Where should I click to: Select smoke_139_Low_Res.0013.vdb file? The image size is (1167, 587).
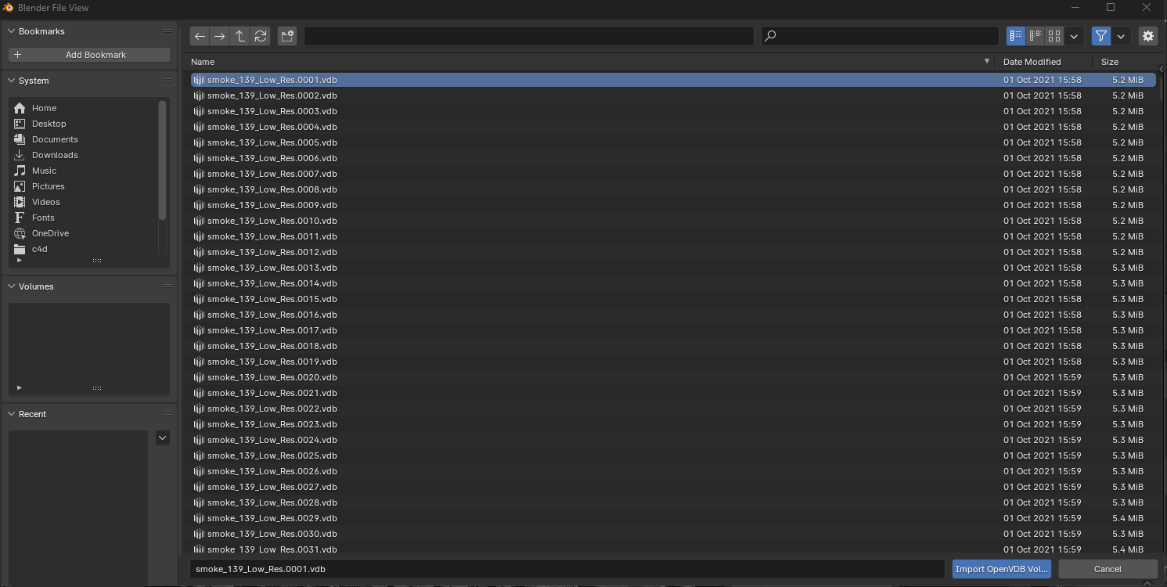[x=673, y=268]
